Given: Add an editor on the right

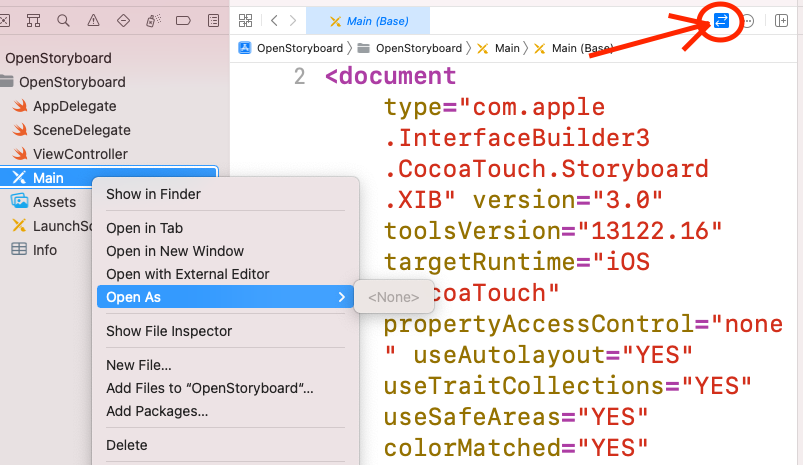Looking at the screenshot, I should point(781,20).
